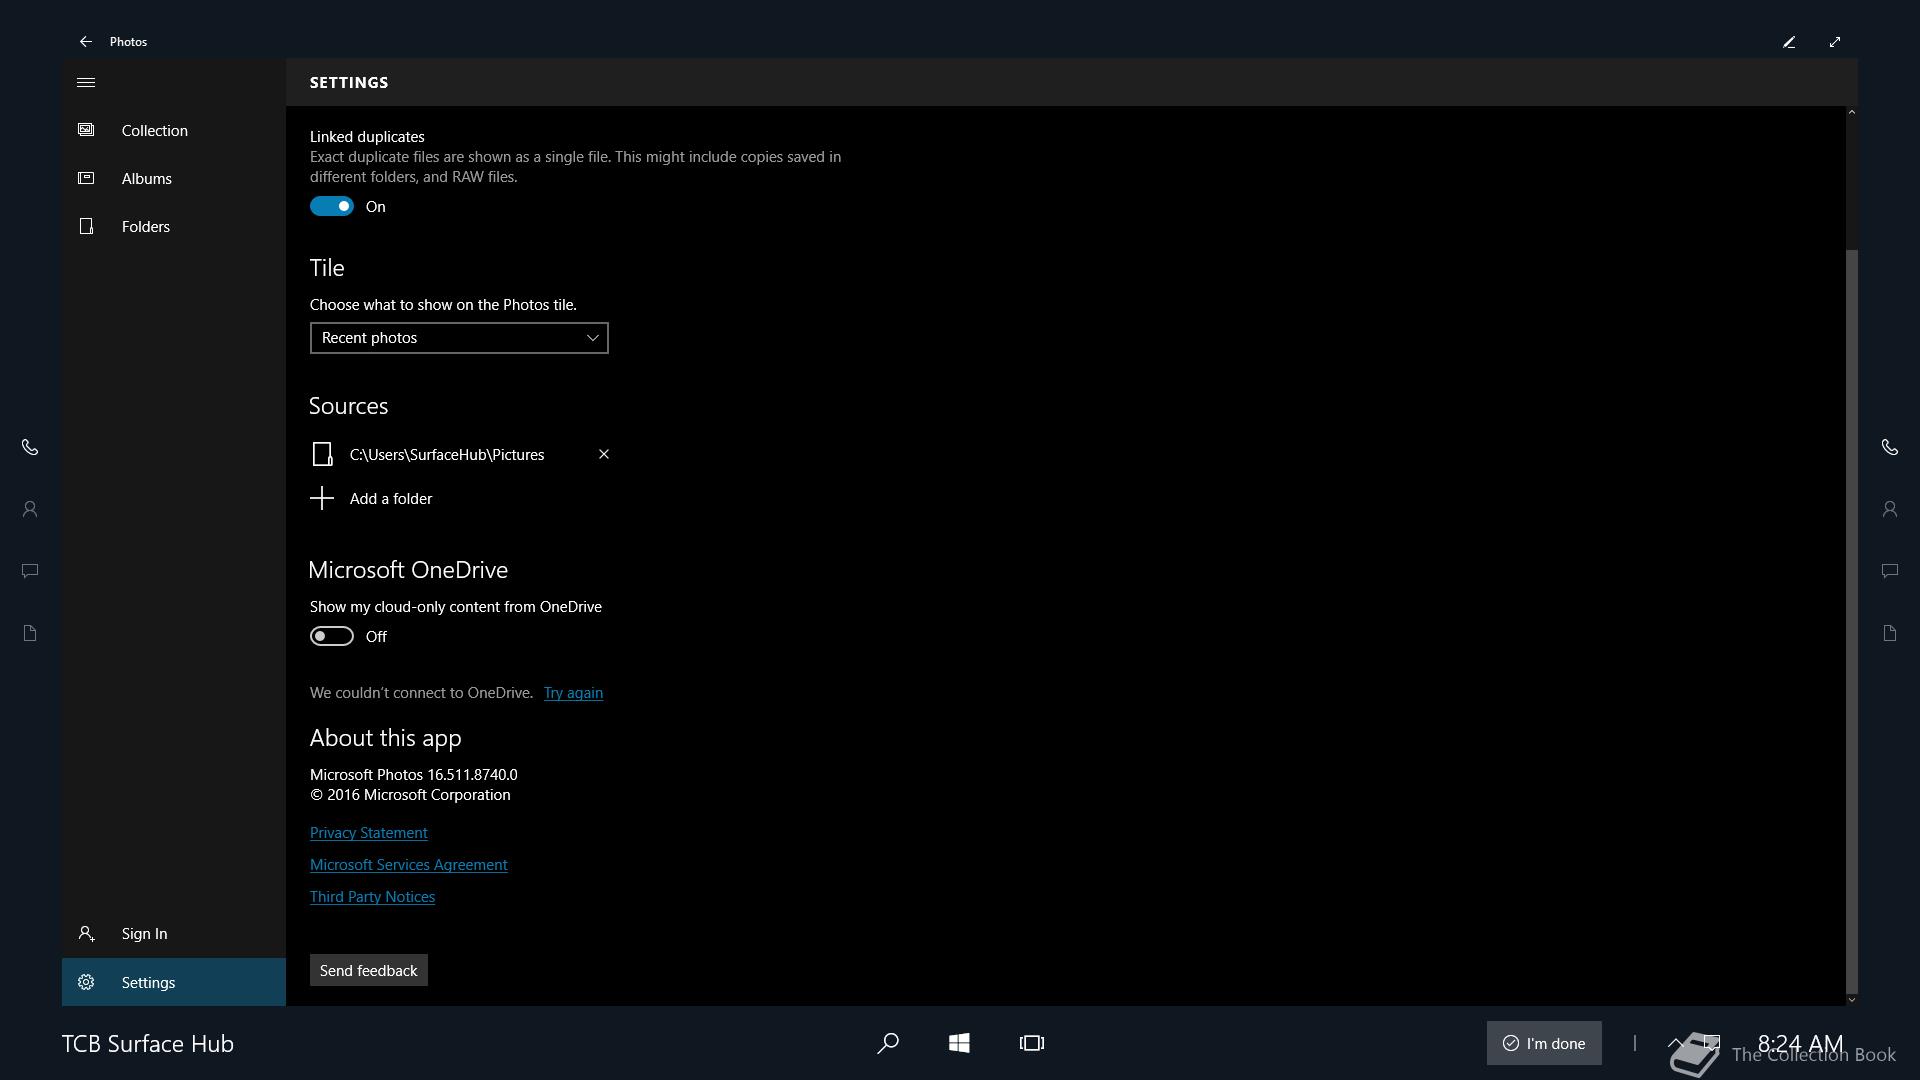Click the right edge chat message icon

(1890, 571)
